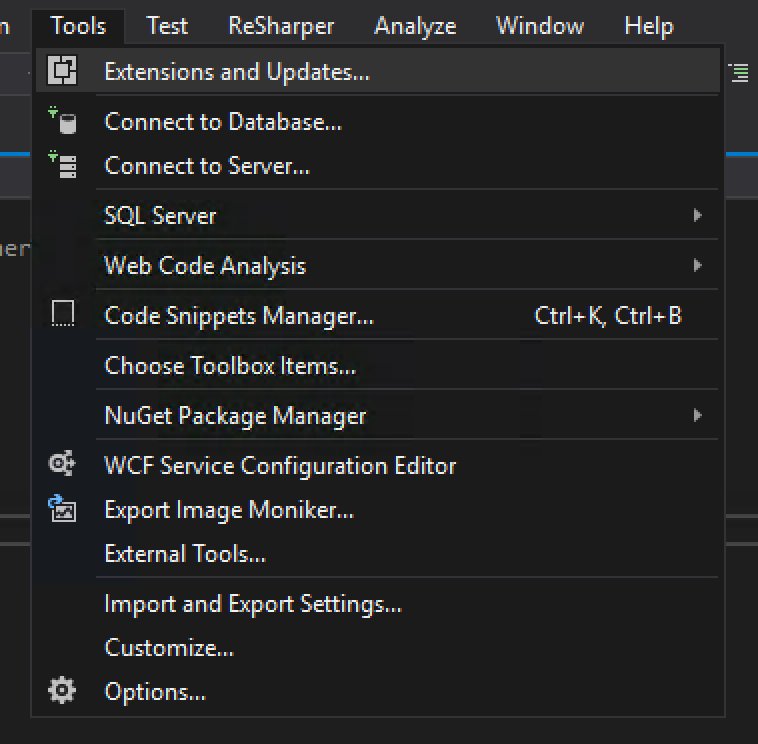The width and height of the screenshot is (758, 744).
Task: Open the Test menu
Action: 167,26
